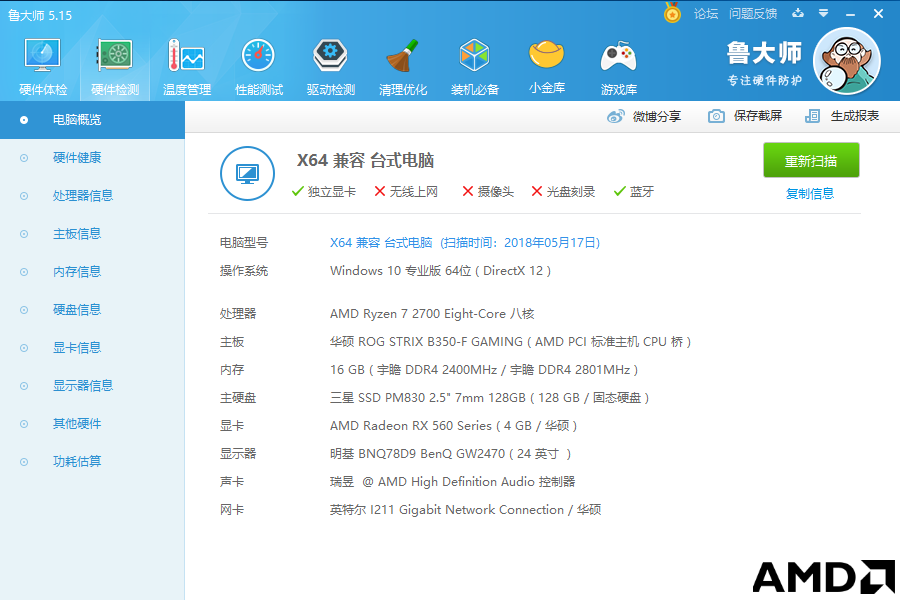Click the 光盘刻录 status indicator

(x=563, y=192)
